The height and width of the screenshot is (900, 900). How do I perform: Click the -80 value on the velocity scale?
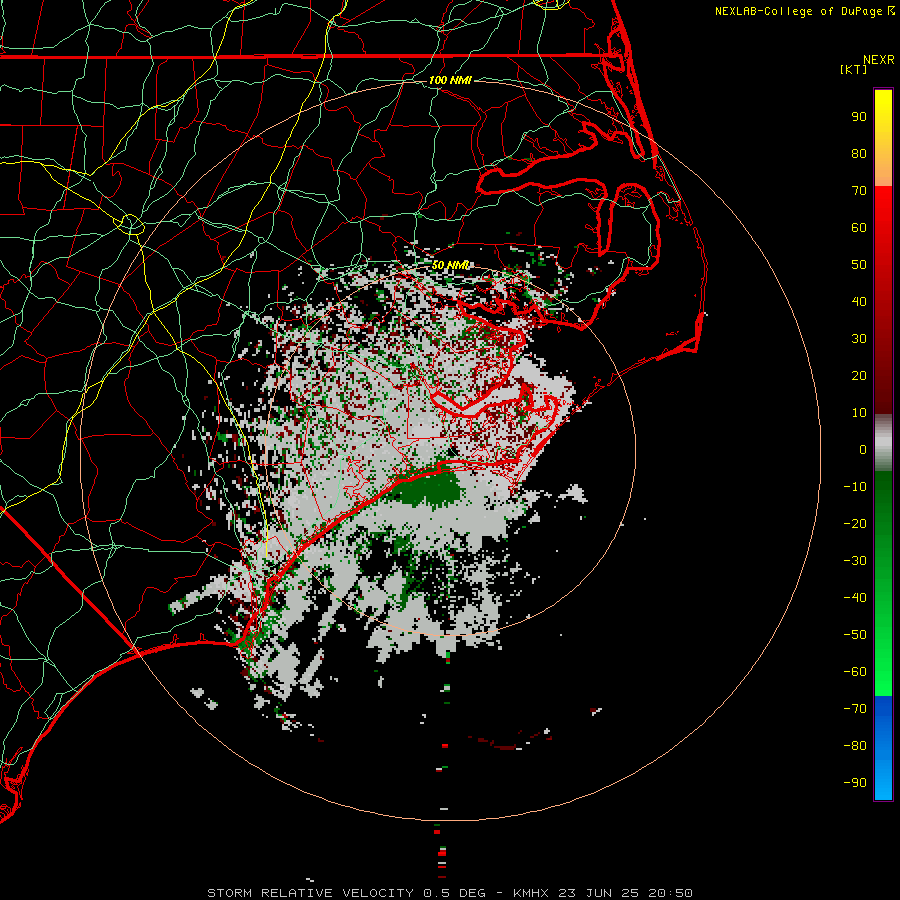pos(855,746)
